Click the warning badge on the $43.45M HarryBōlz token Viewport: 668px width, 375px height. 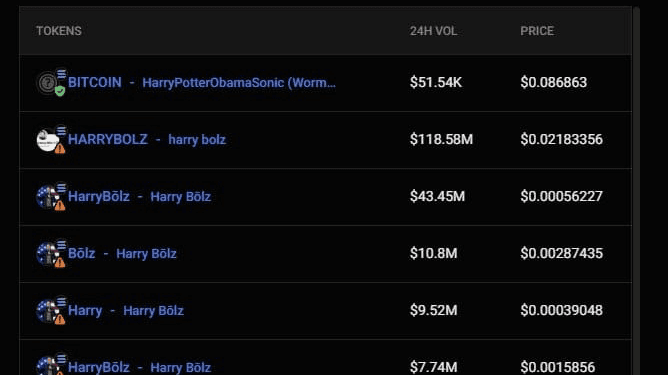[x=60, y=205]
